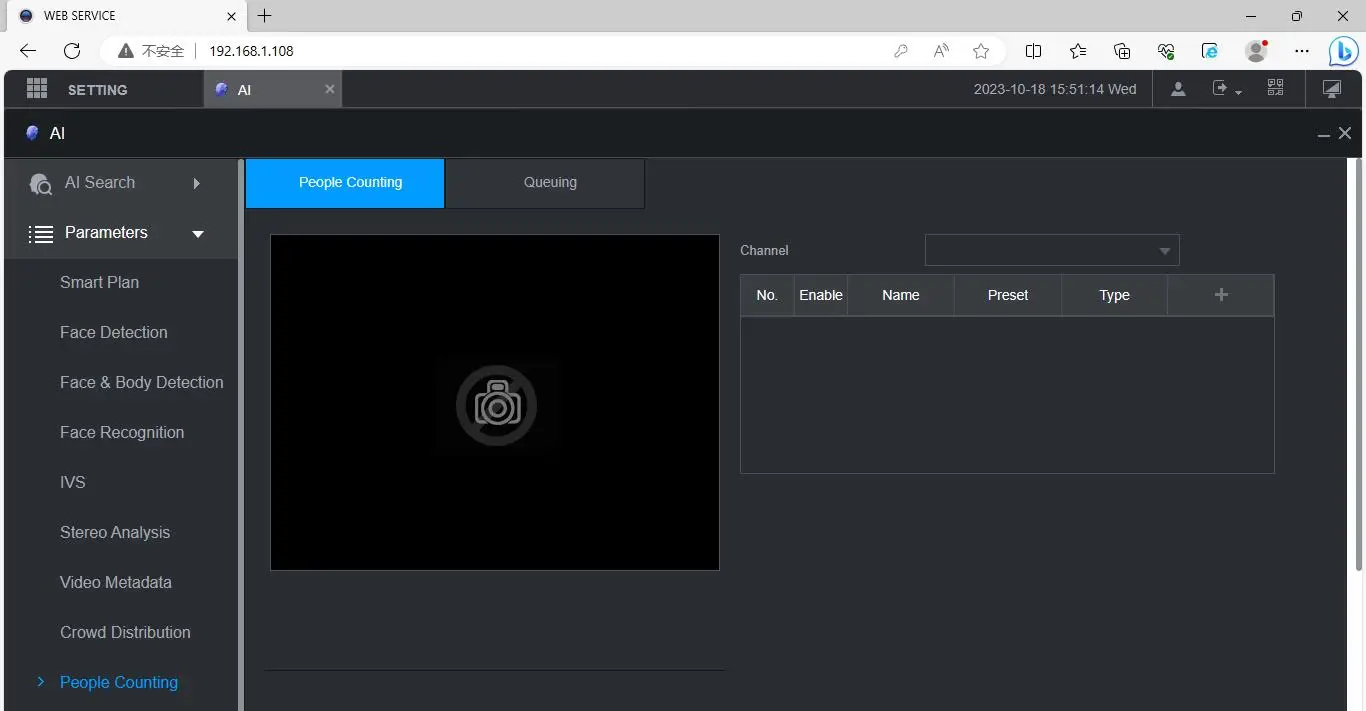This screenshot has width=1366, height=711.
Task: Click the Enable column header
Action: 821,295
